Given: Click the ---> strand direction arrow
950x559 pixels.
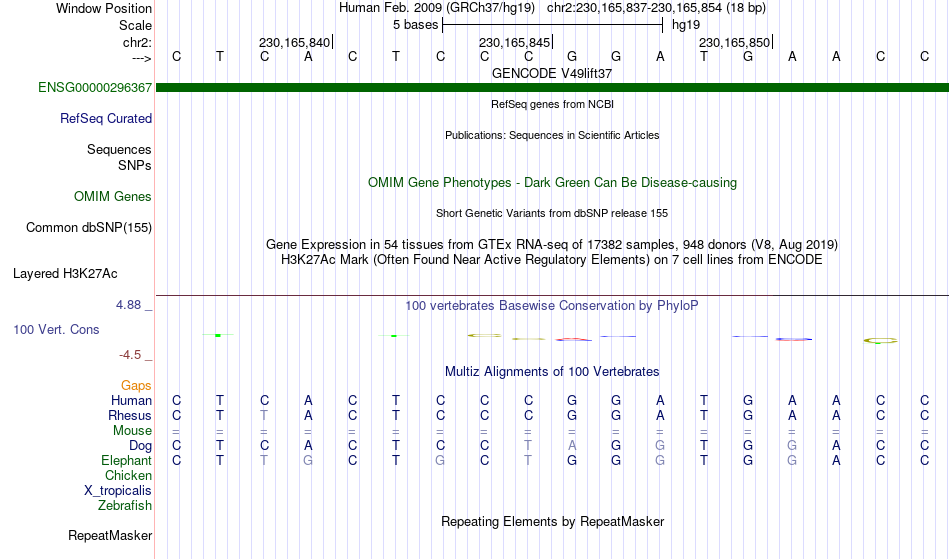Looking at the screenshot, I should click(142, 58).
